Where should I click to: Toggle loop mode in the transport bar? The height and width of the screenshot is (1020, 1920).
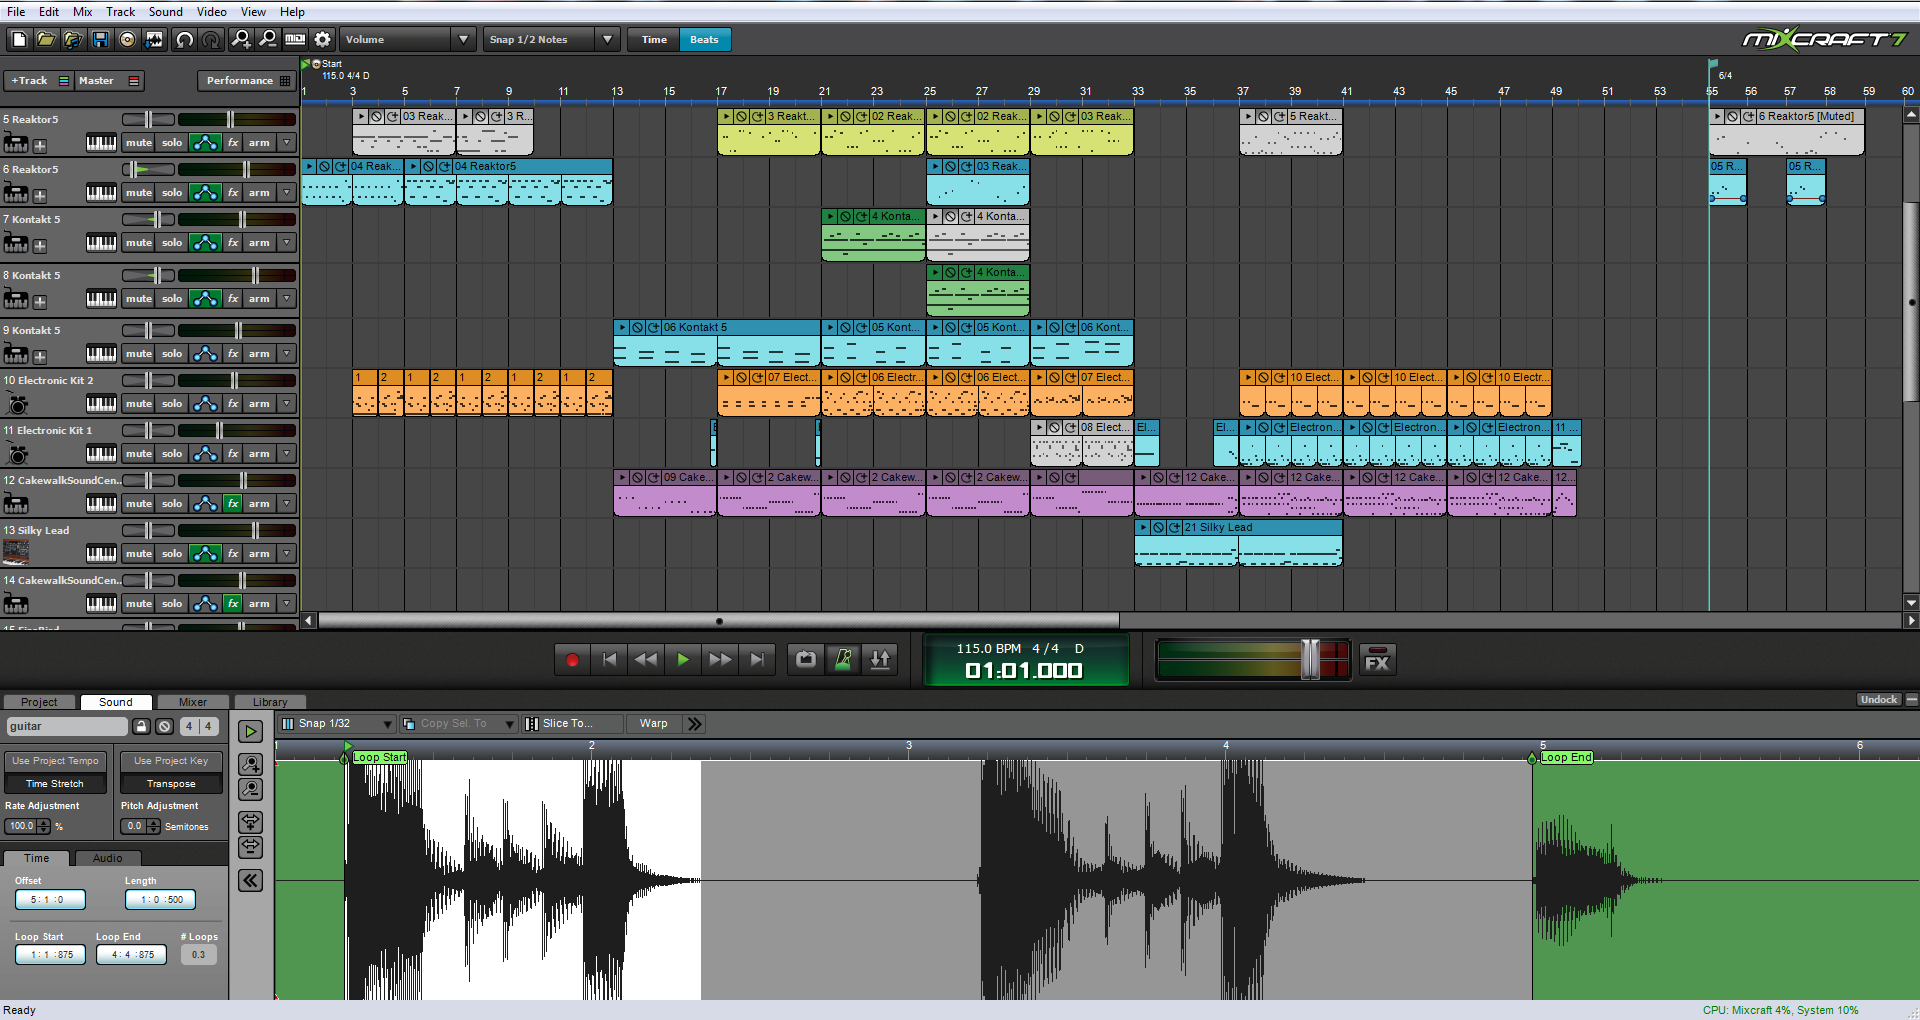806,660
